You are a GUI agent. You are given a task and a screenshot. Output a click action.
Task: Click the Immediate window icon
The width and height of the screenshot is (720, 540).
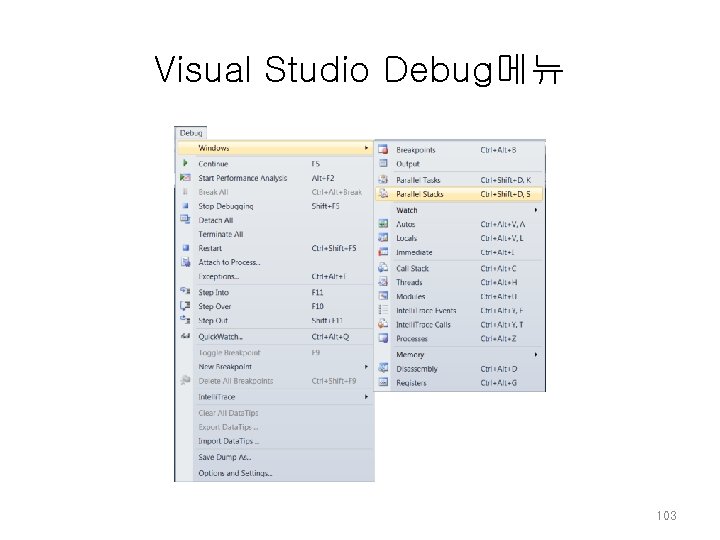383,252
